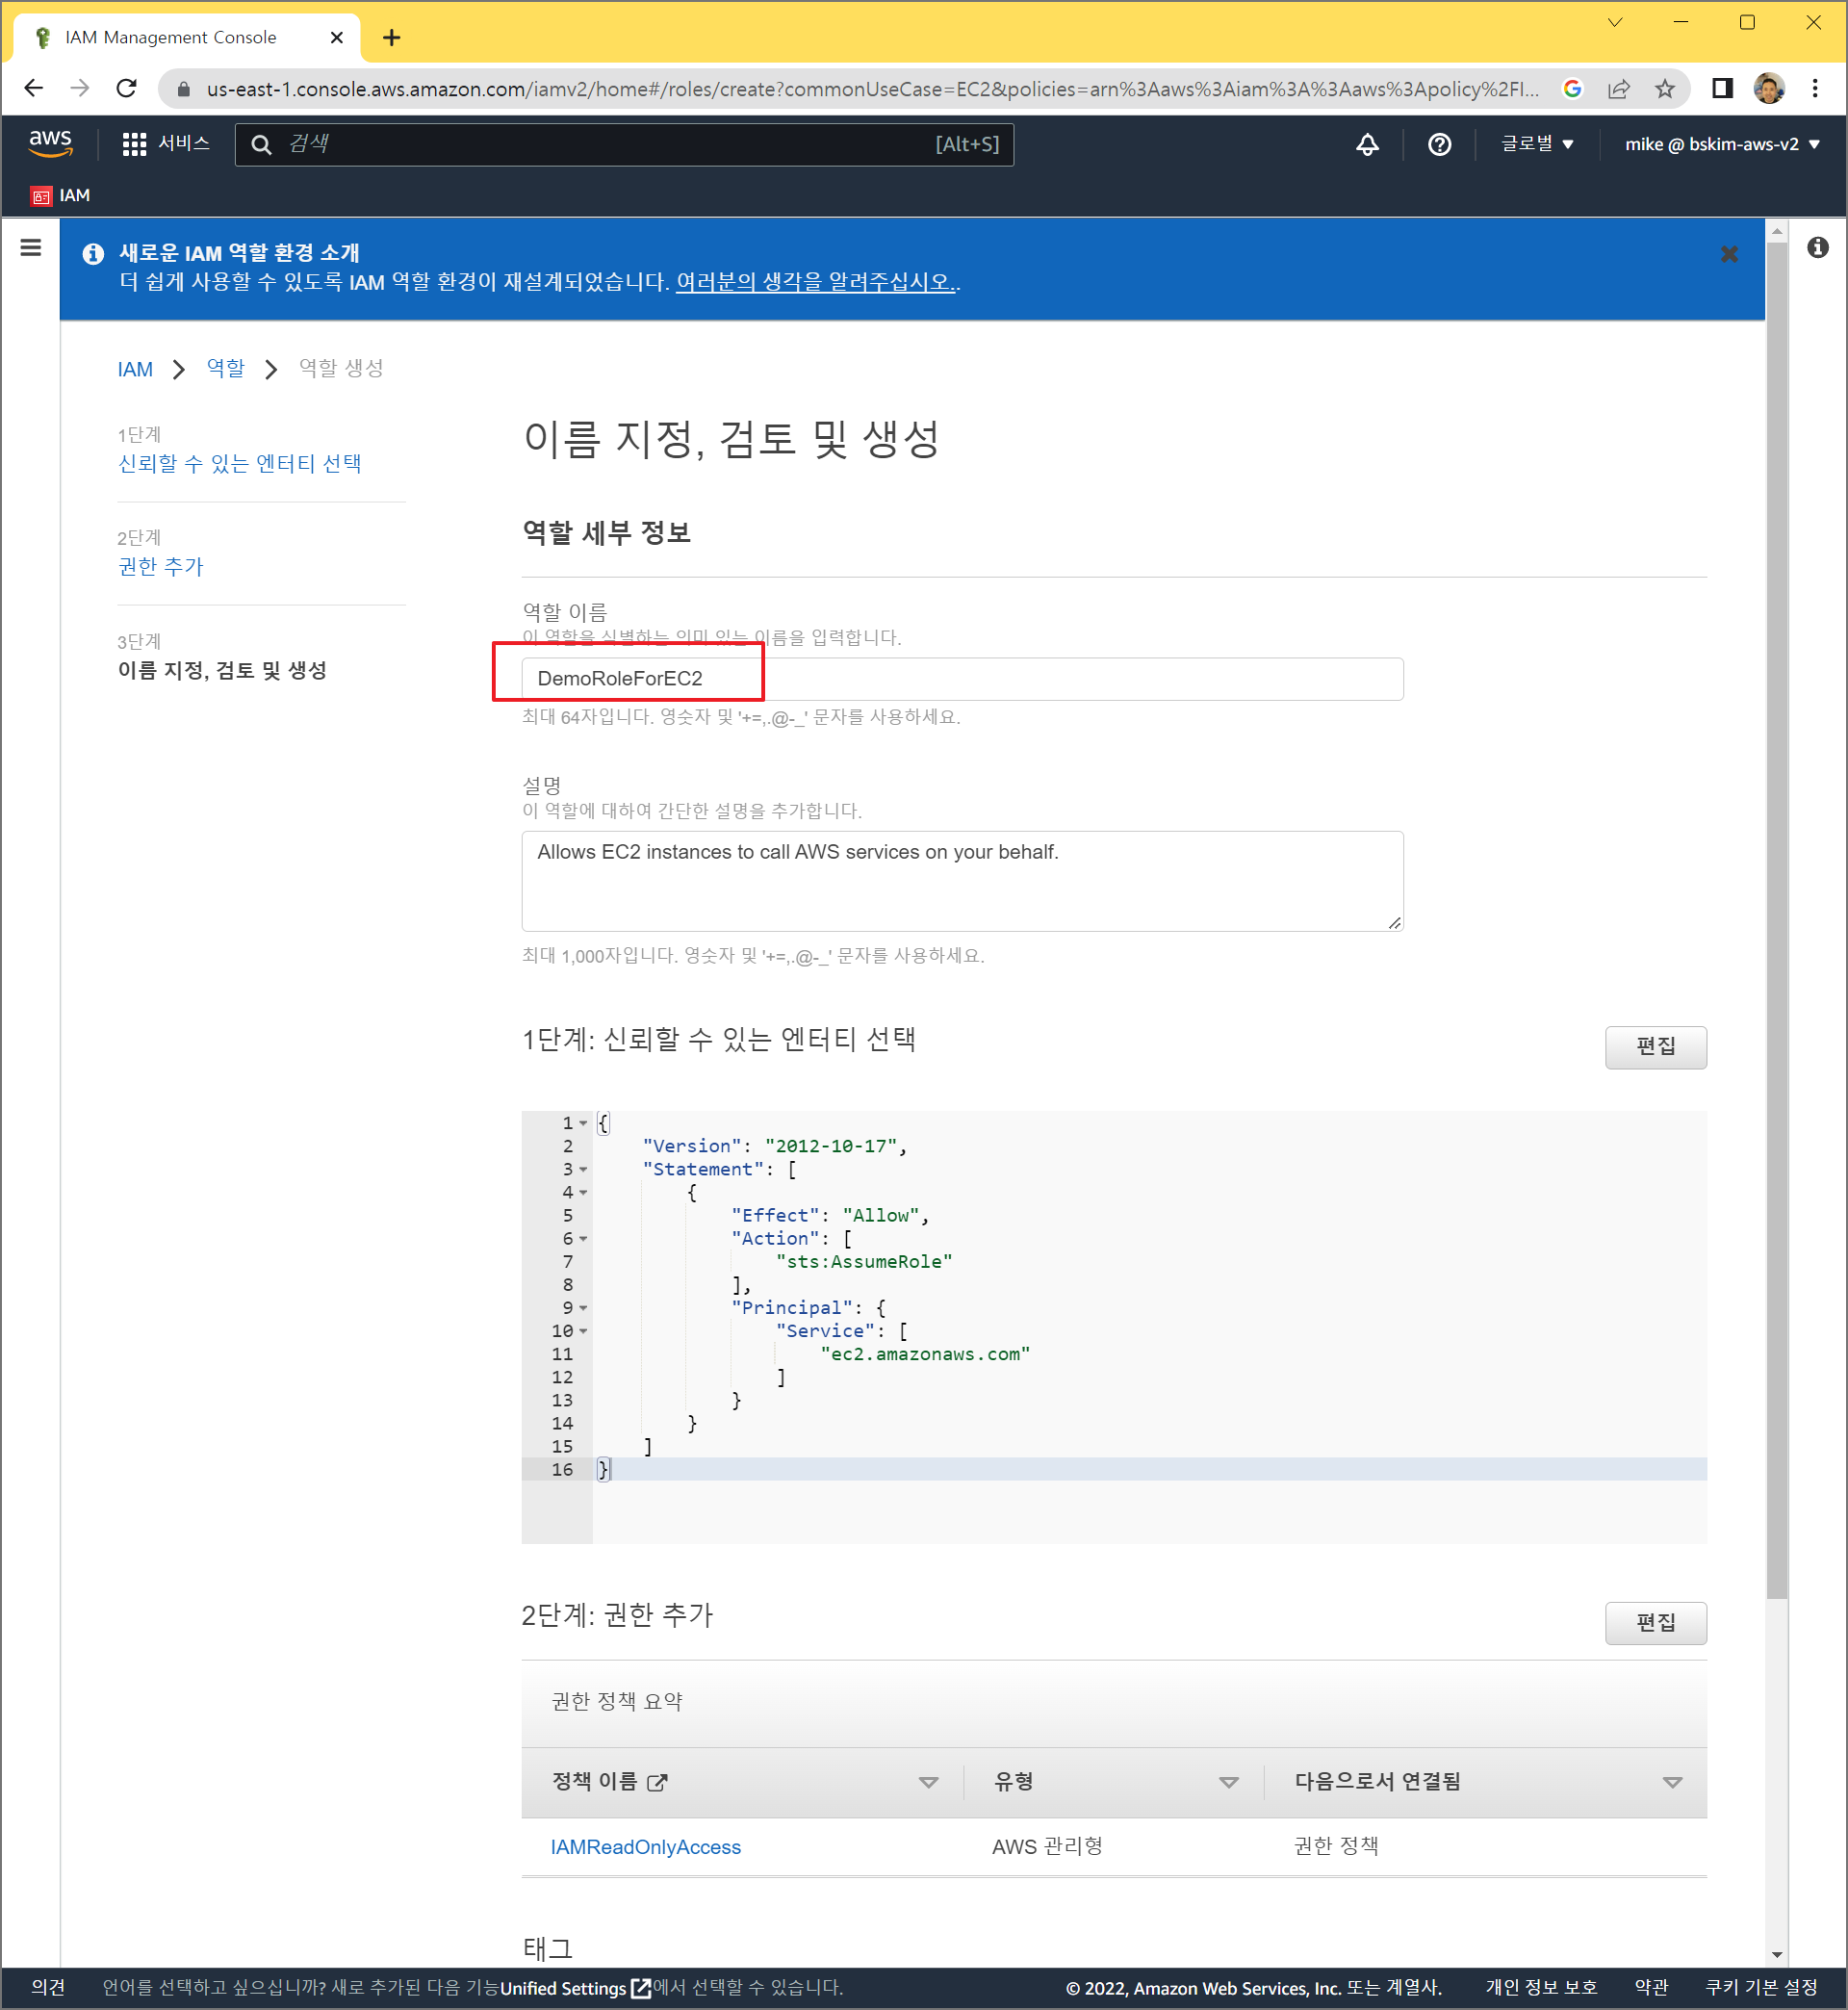Viewport: 1848px width, 2010px height.
Task: Click the page vertical scrollbar thumb
Action: [1776, 920]
